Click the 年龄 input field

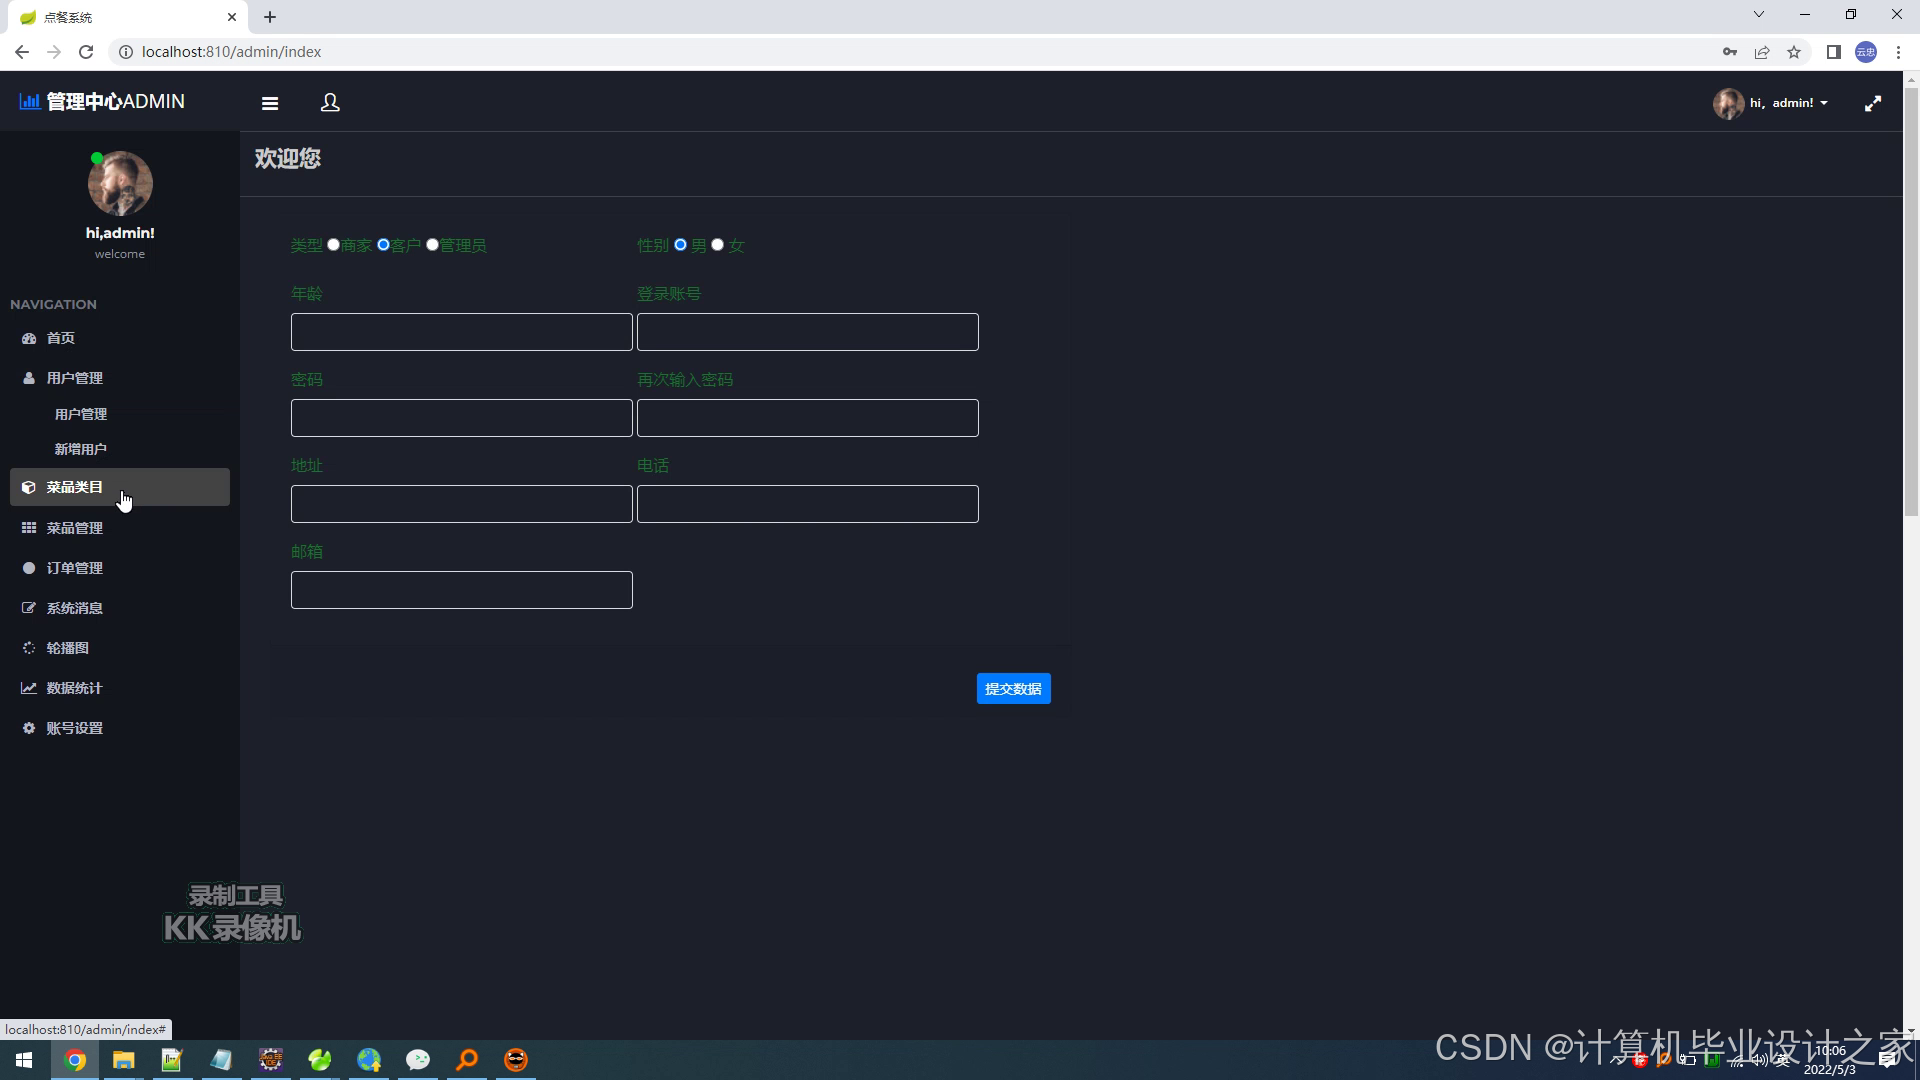point(462,332)
